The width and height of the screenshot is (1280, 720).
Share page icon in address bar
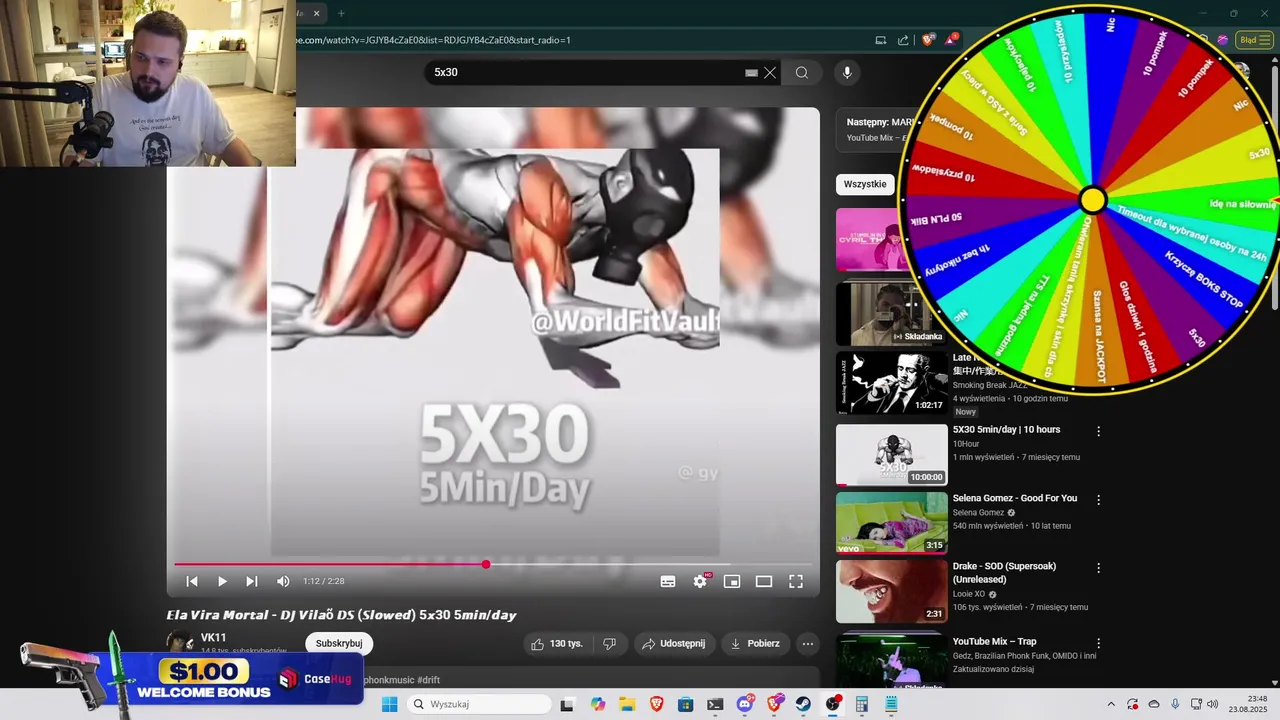click(x=903, y=40)
